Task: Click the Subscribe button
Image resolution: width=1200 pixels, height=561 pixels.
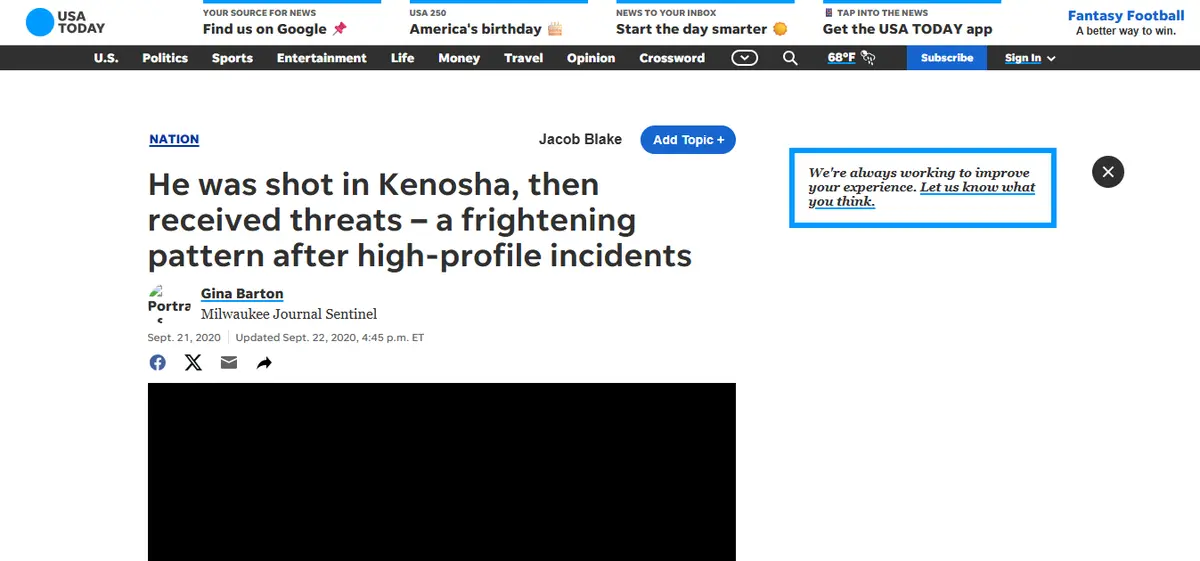Action: [947, 58]
